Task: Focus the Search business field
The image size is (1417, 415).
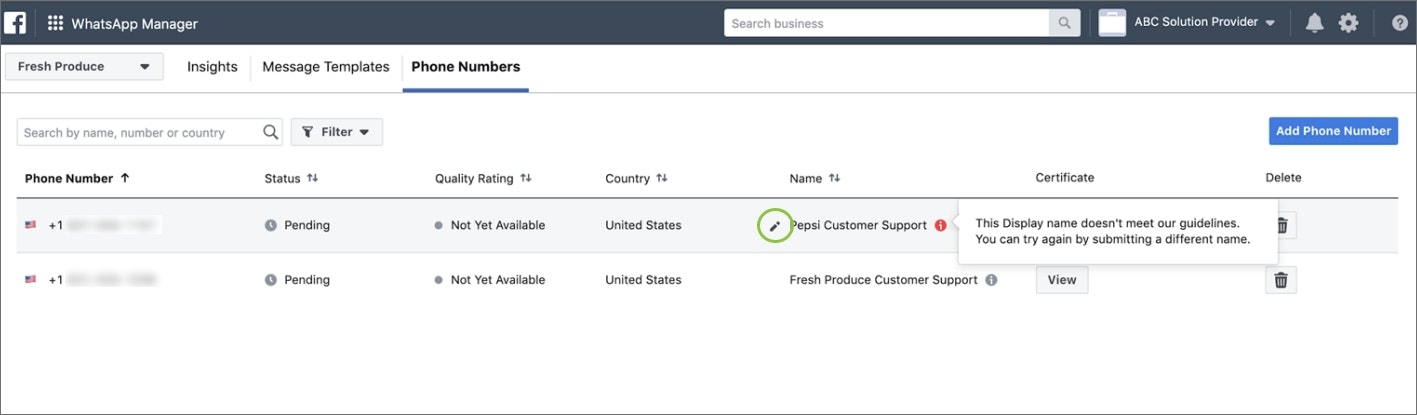Action: (x=887, y=23)
